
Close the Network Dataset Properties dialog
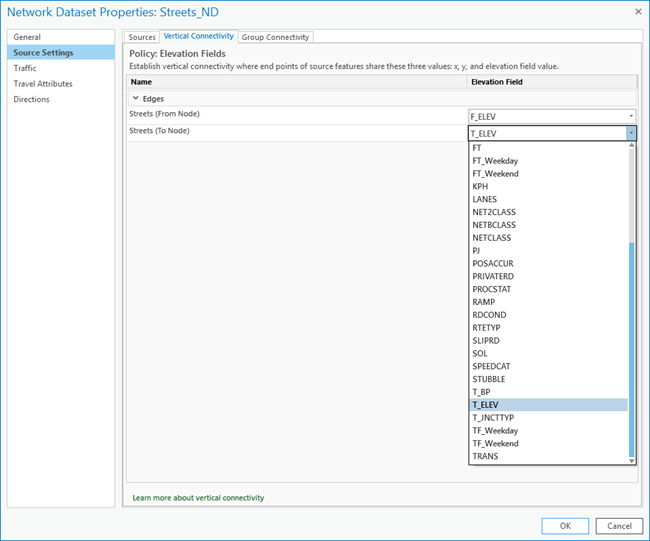pos(637,12)
